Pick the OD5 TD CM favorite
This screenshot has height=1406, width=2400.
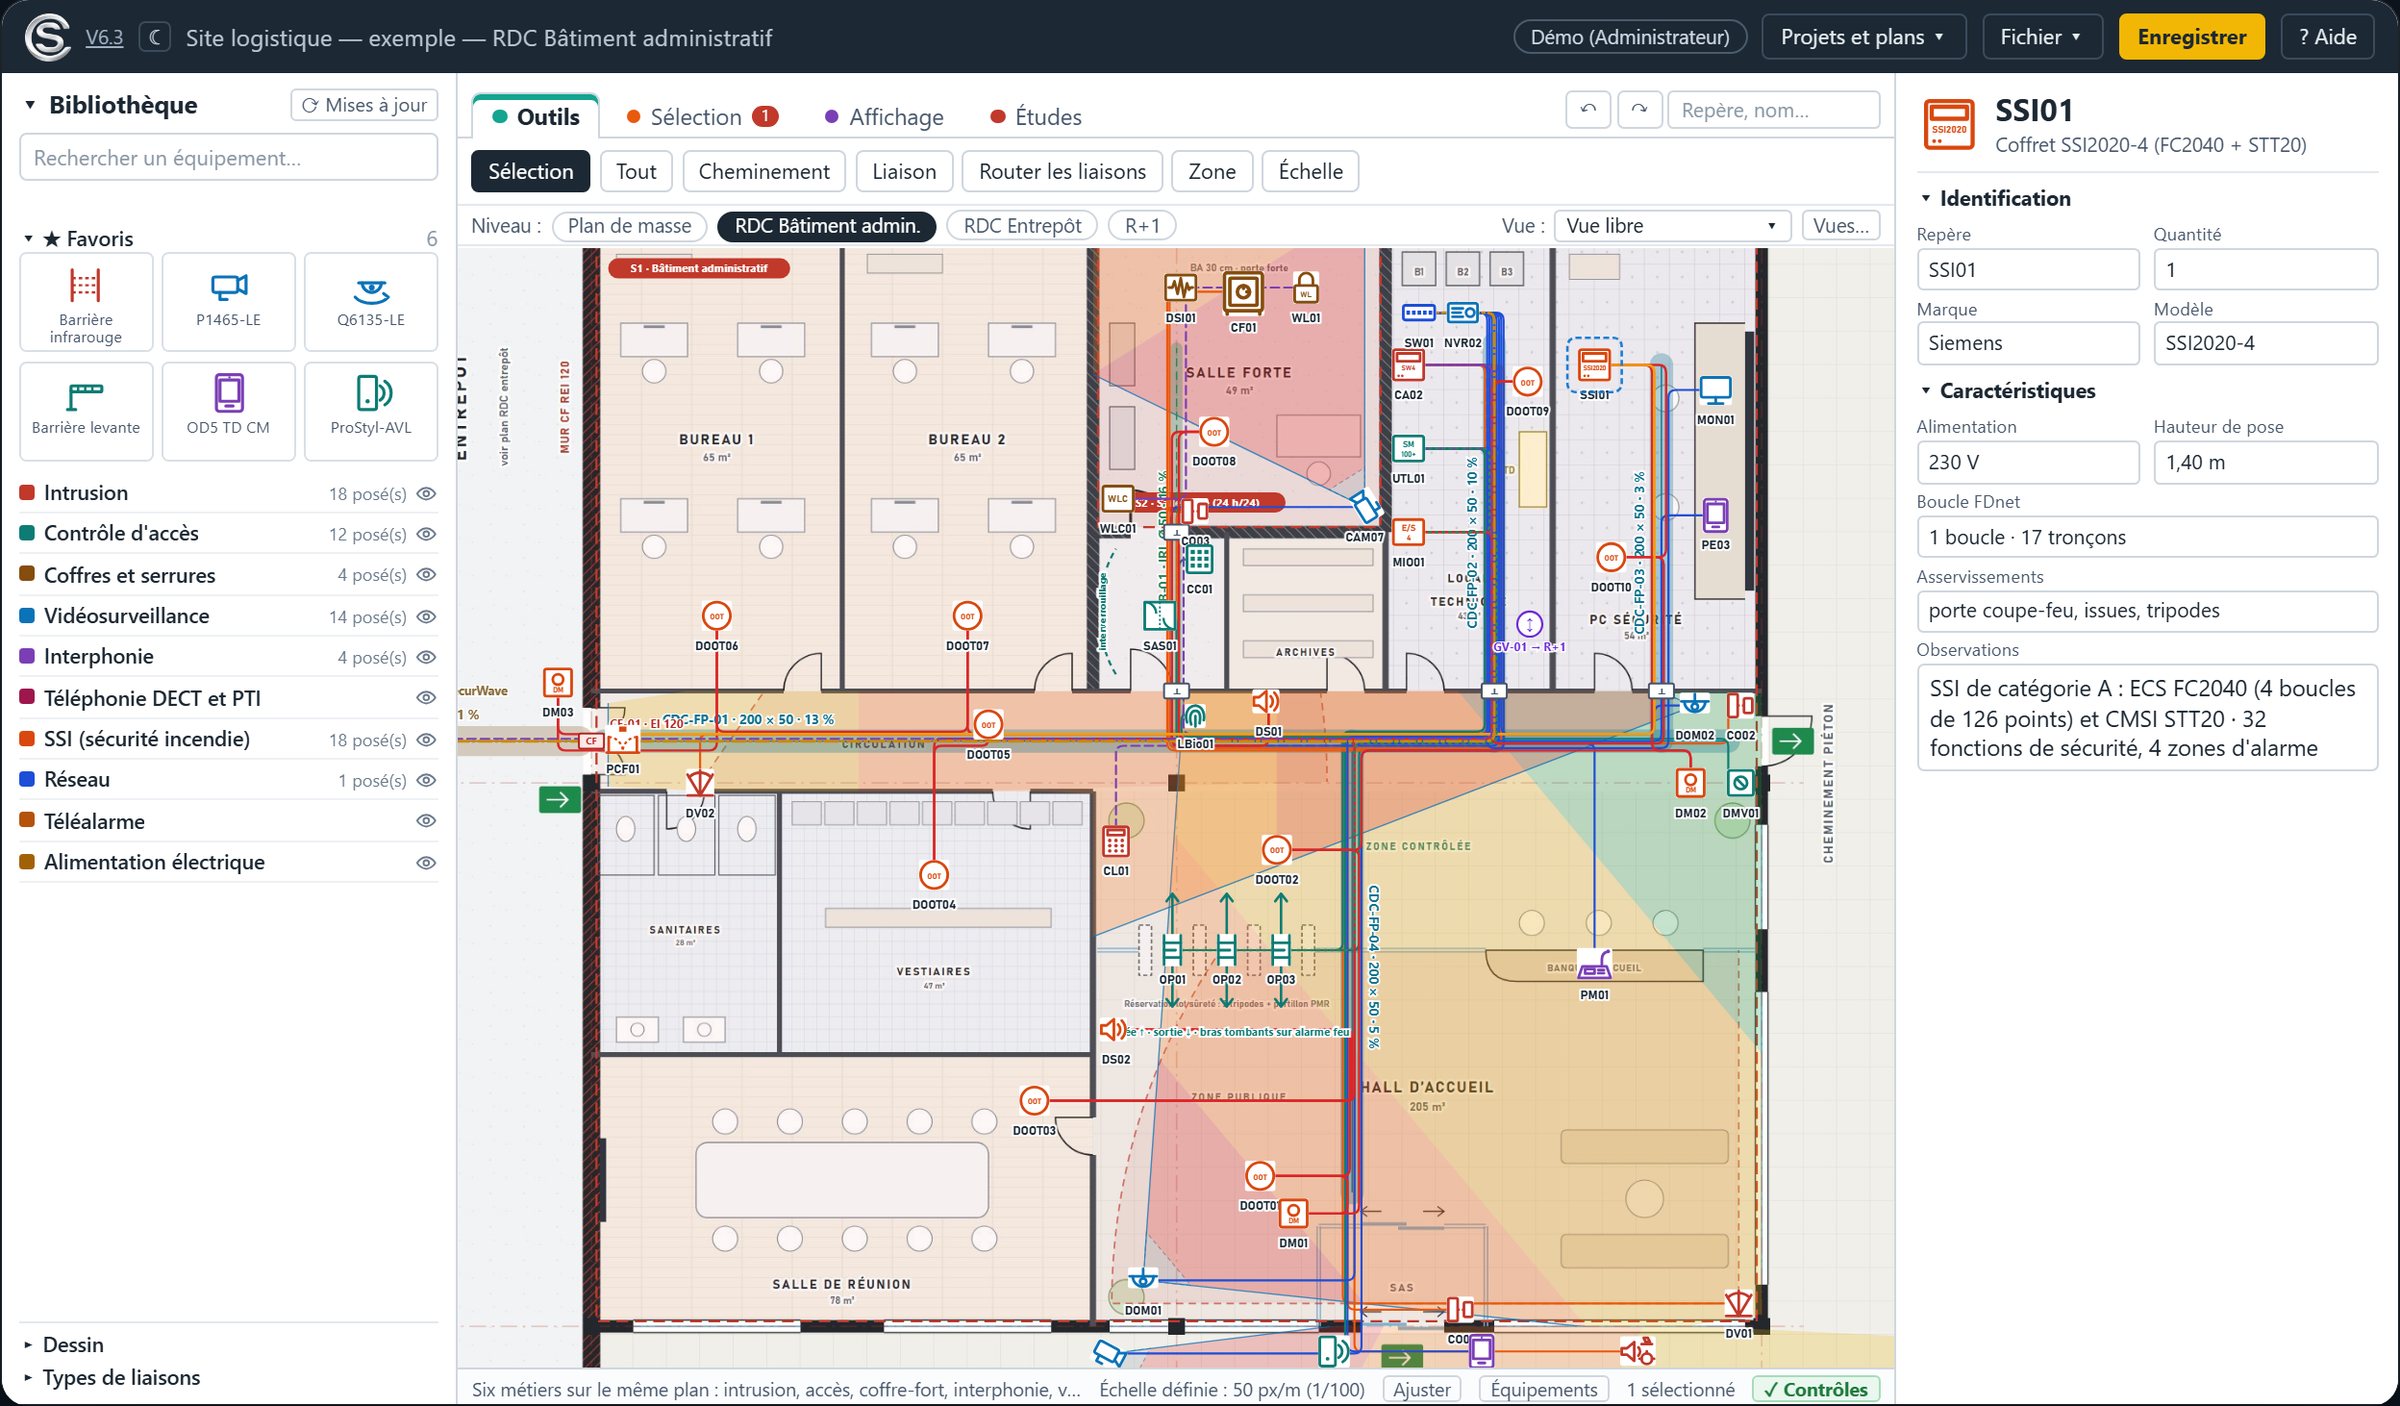[x=228, y=410]
